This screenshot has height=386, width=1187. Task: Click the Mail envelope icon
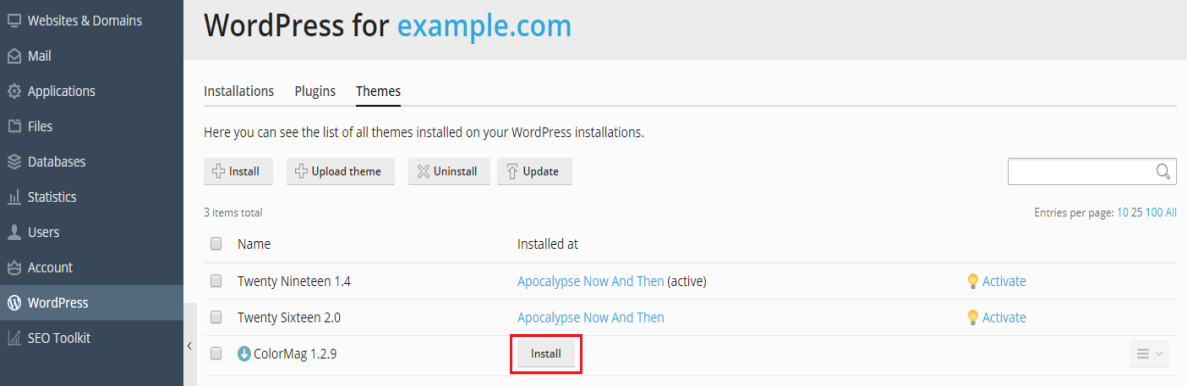pyautogui.click(x=14, y=56)
